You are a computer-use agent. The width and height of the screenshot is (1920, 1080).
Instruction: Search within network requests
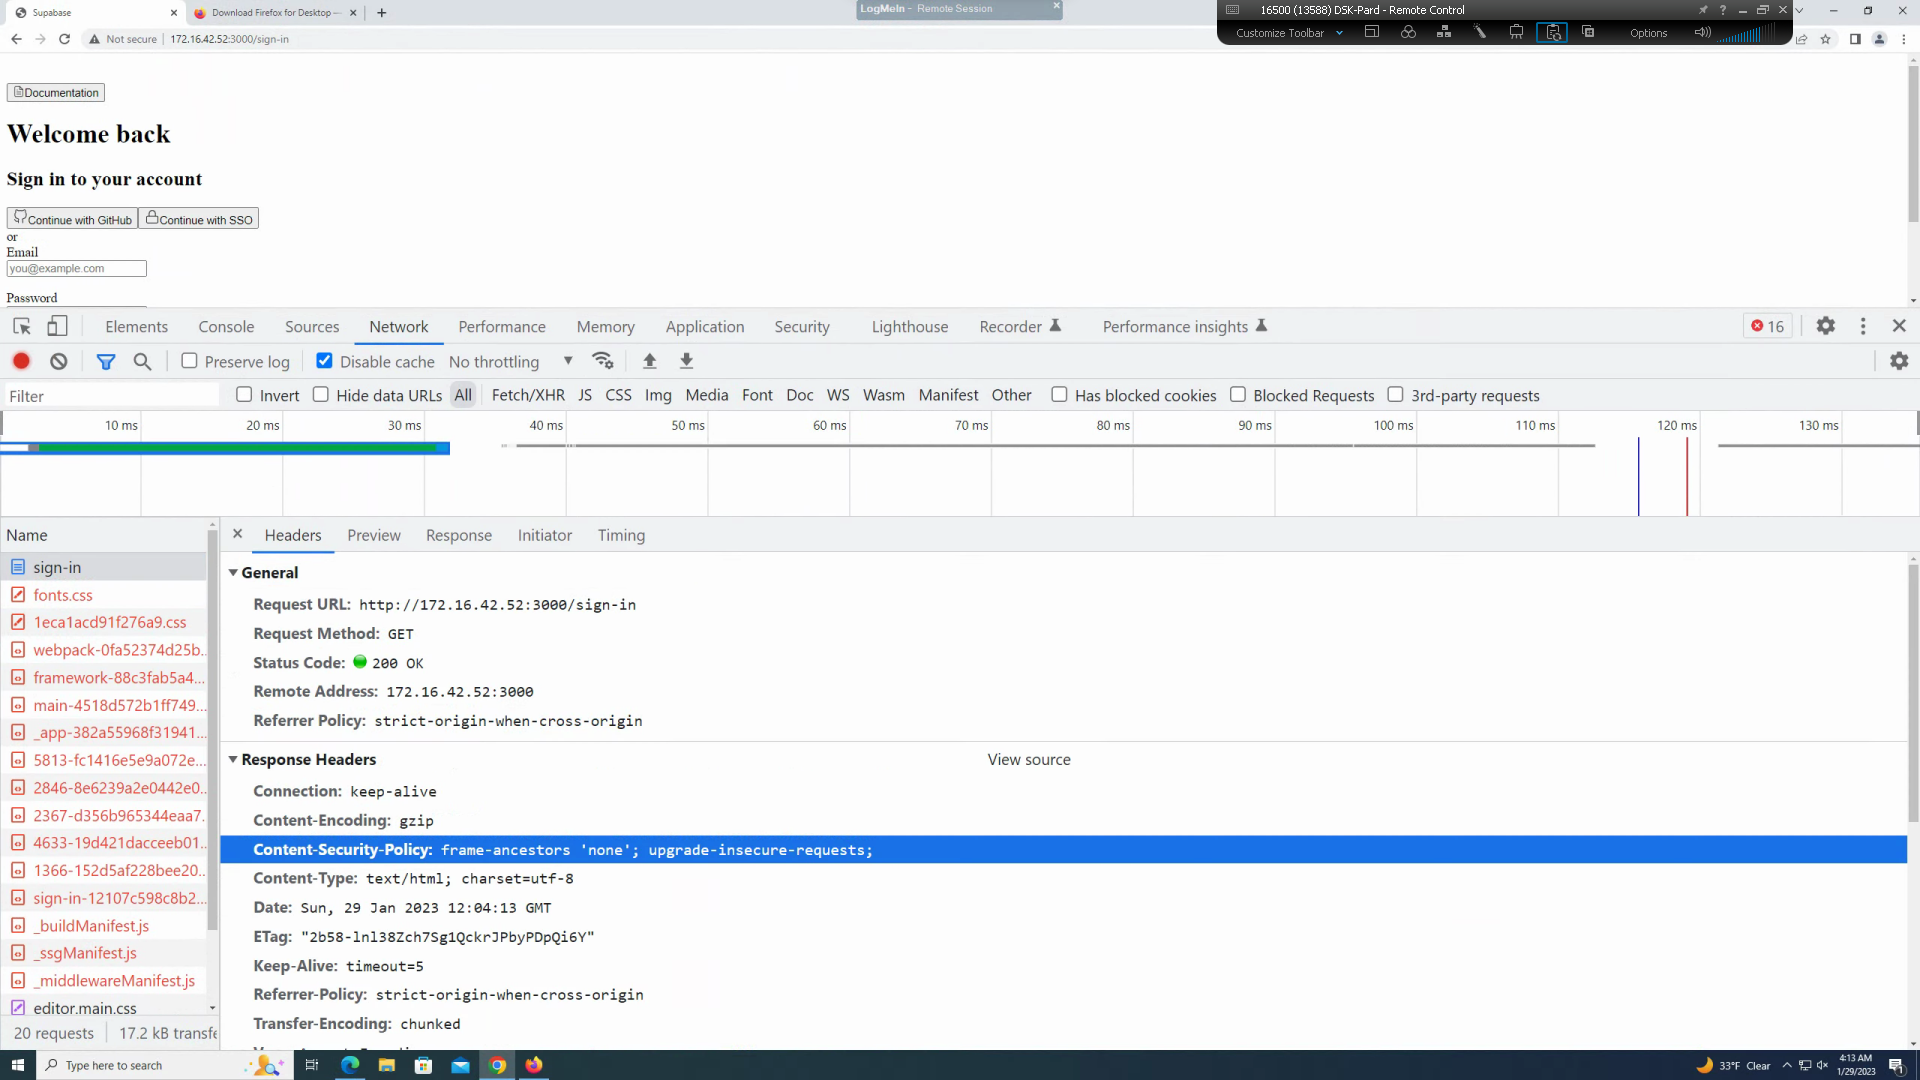142,361
